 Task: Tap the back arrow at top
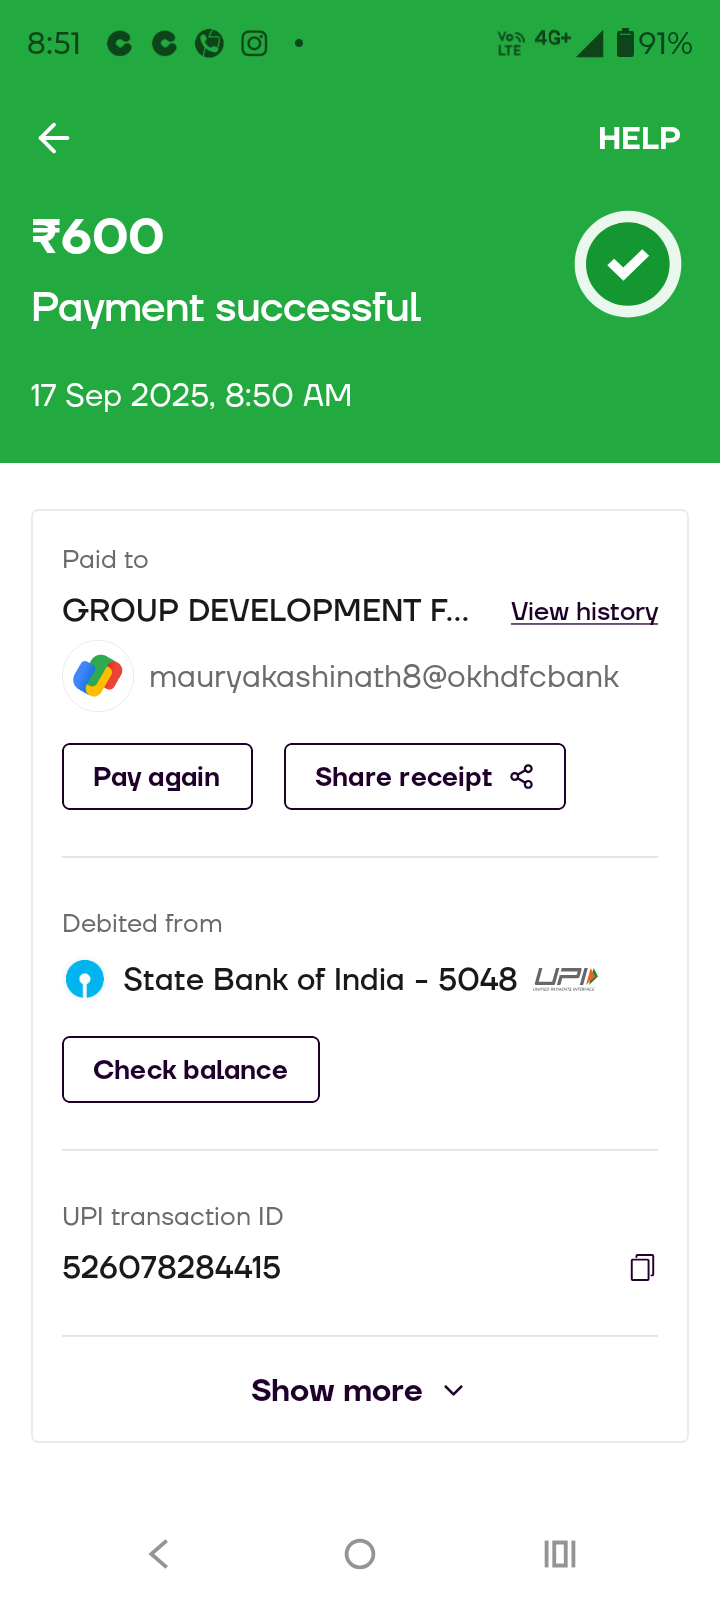(54, 138)
